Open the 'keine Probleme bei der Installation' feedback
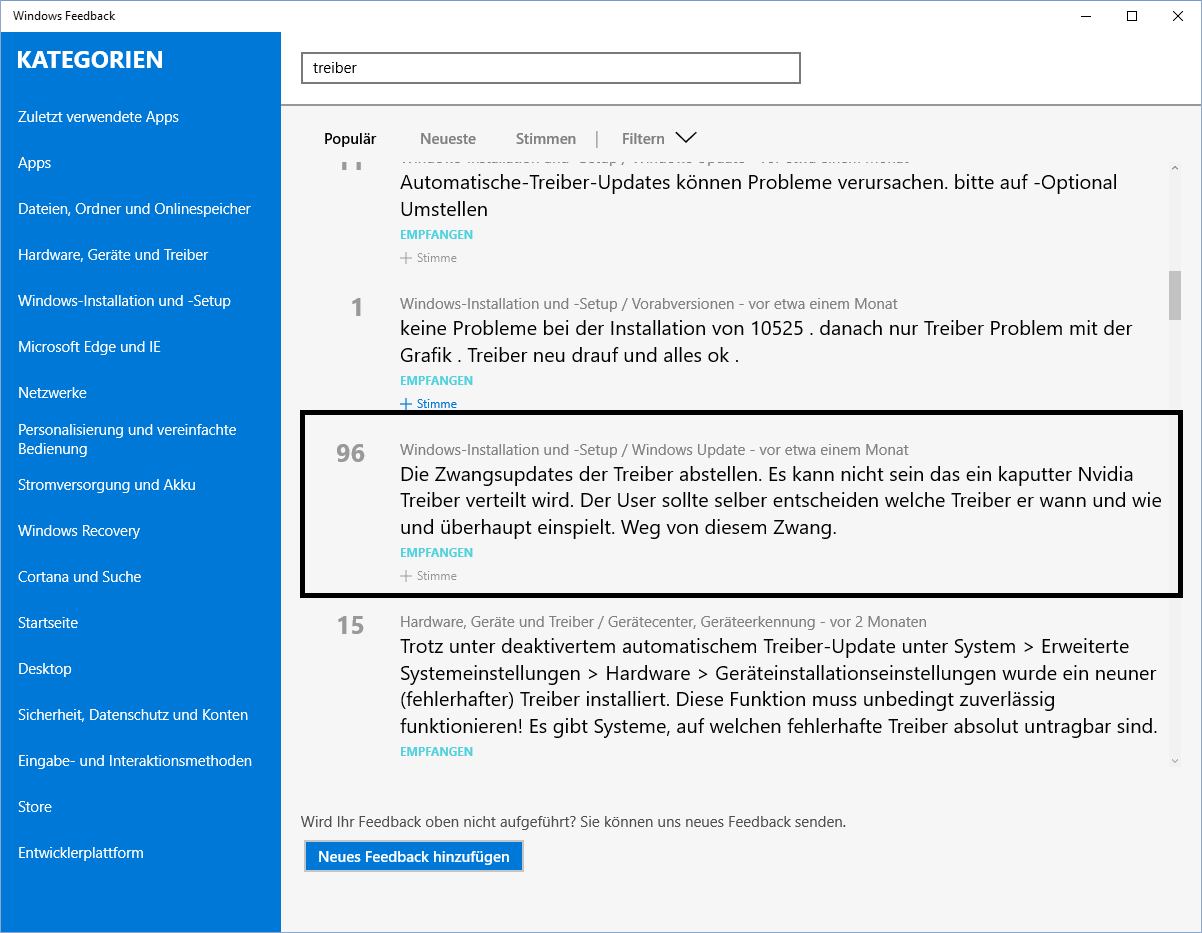 [x=766, y=342]
